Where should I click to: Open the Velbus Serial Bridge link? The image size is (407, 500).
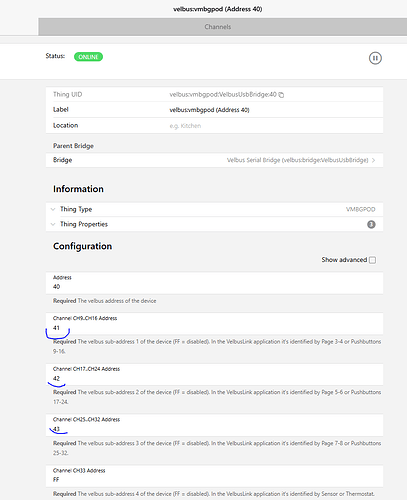298,160
